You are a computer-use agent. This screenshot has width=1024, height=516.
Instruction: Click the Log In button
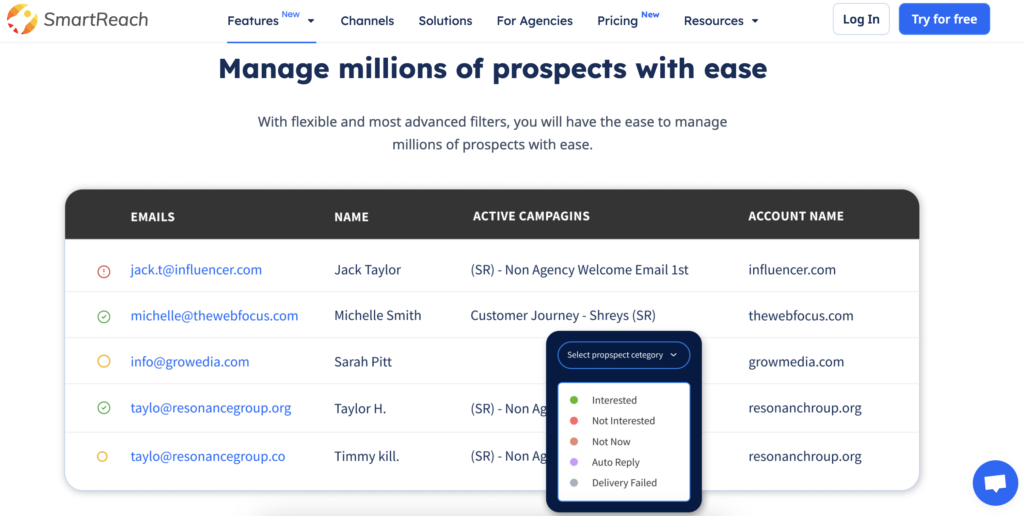point(861,19)
